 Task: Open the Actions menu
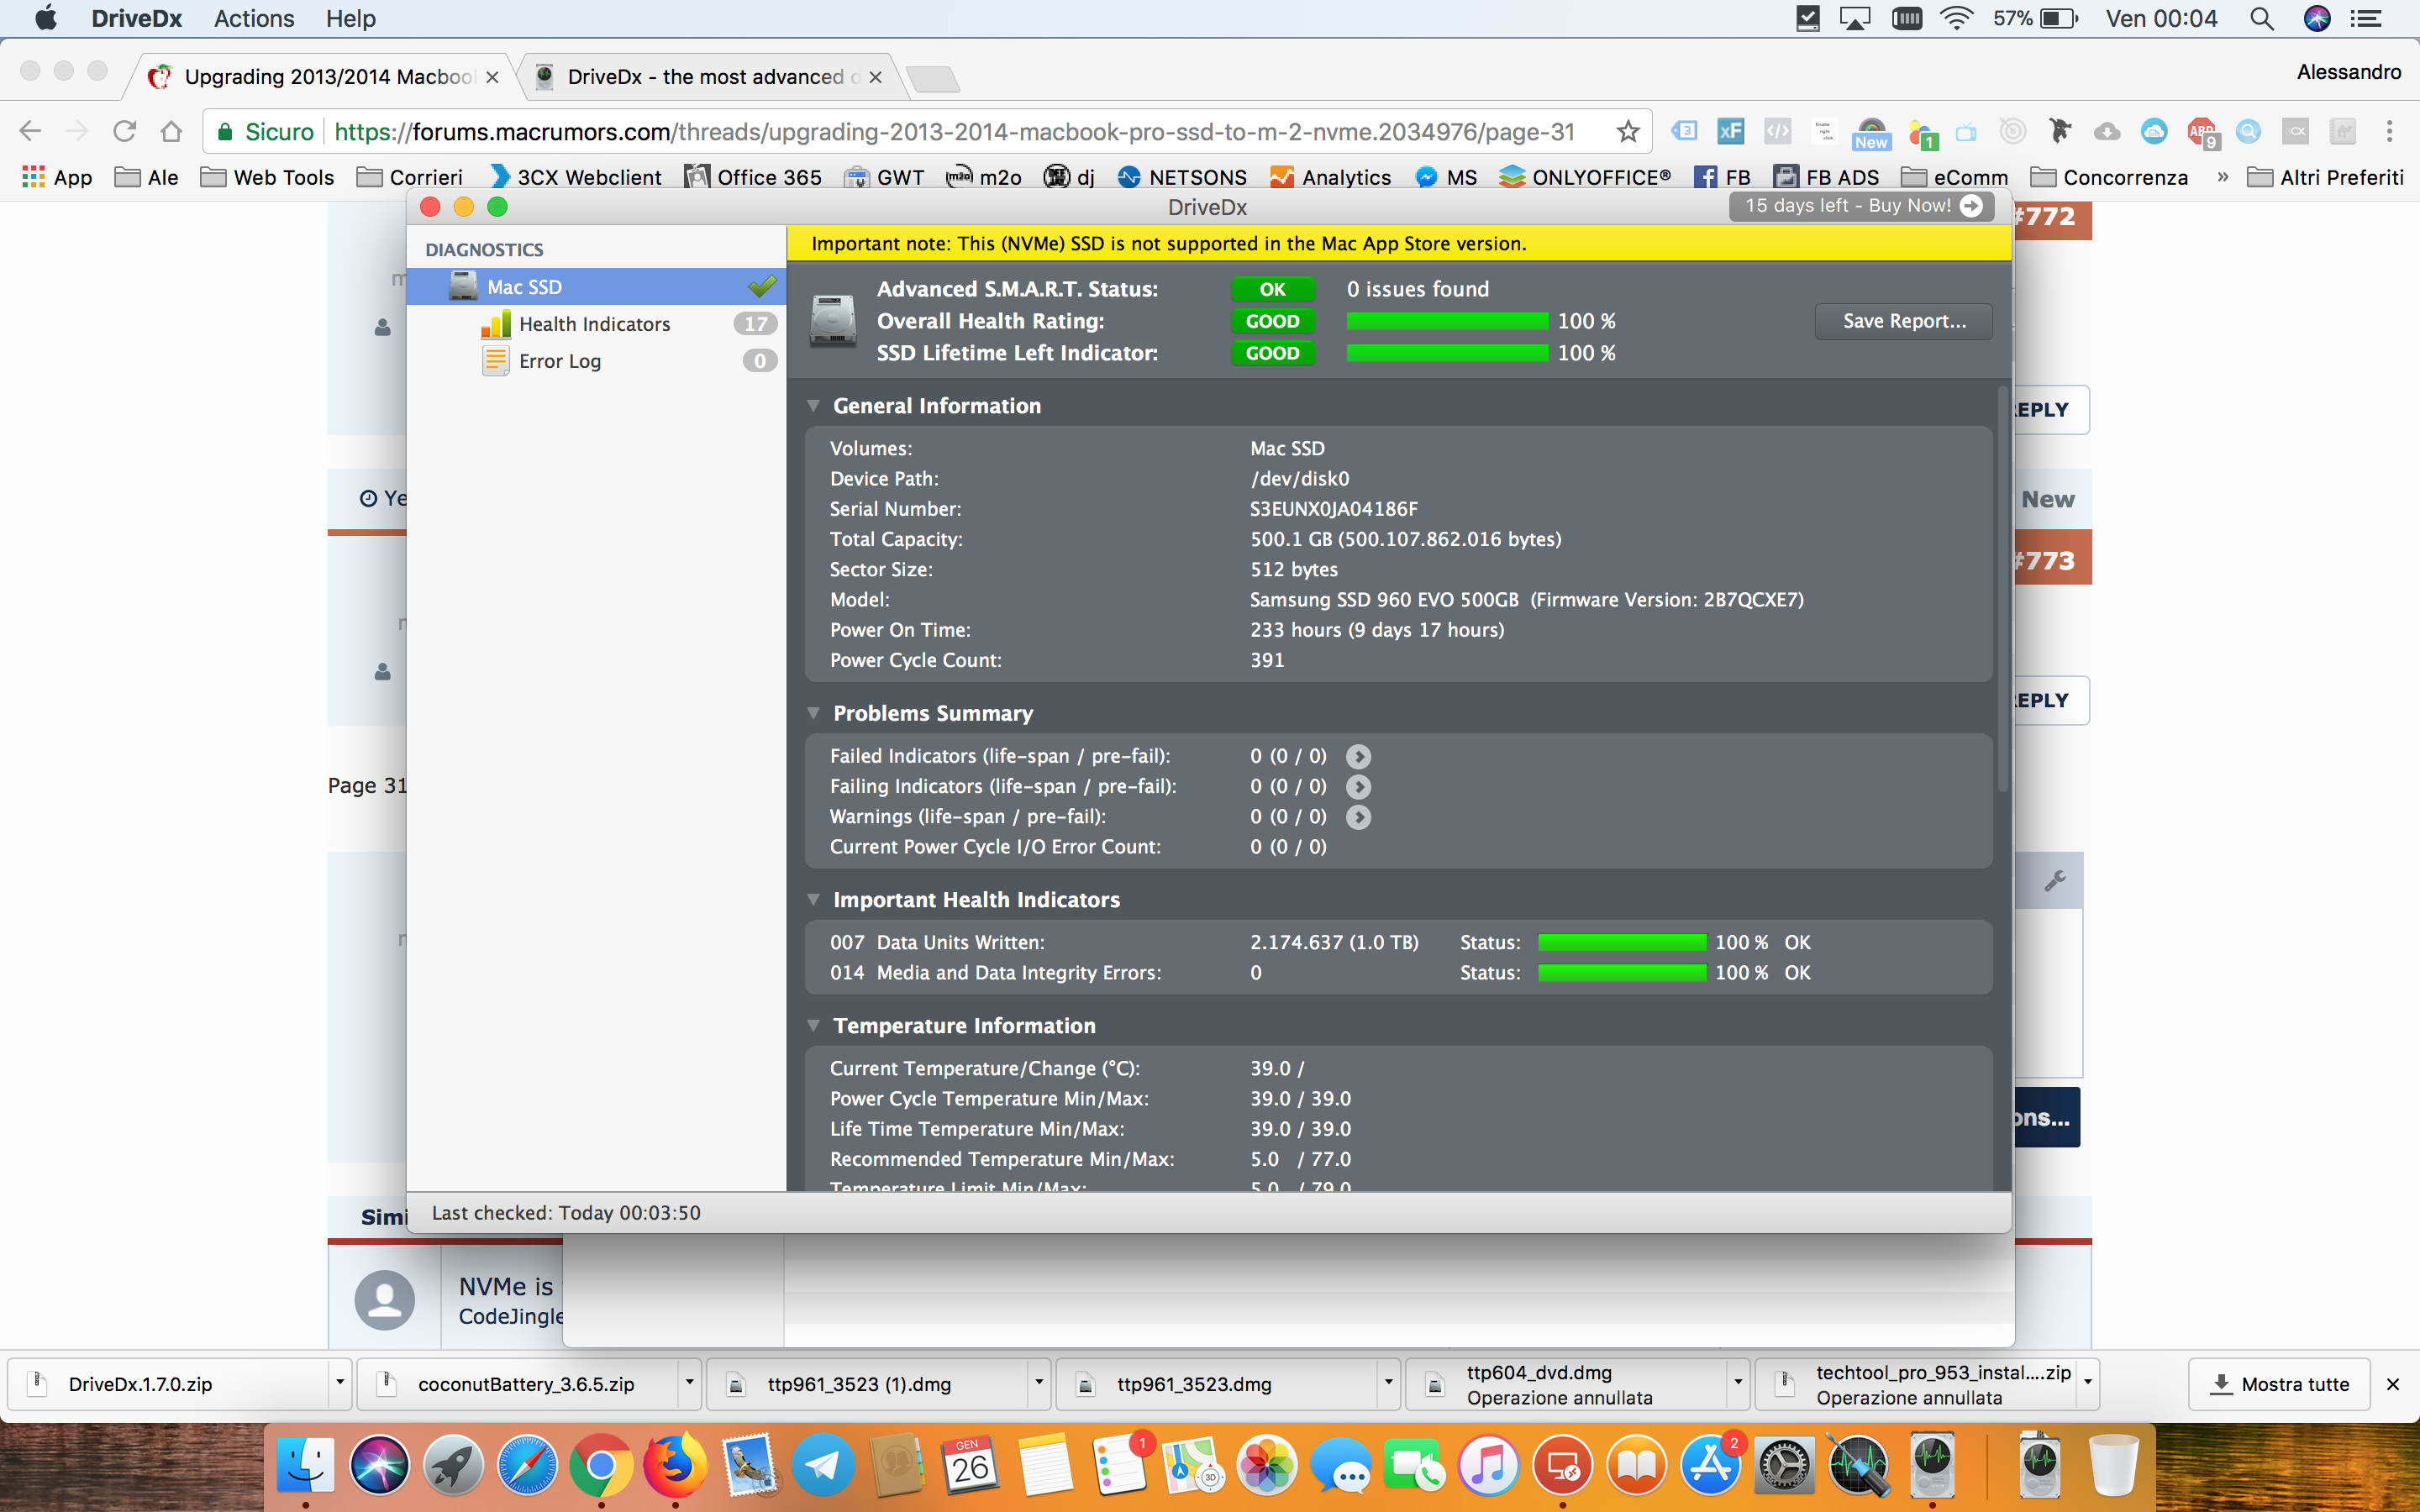click(254, 18)
